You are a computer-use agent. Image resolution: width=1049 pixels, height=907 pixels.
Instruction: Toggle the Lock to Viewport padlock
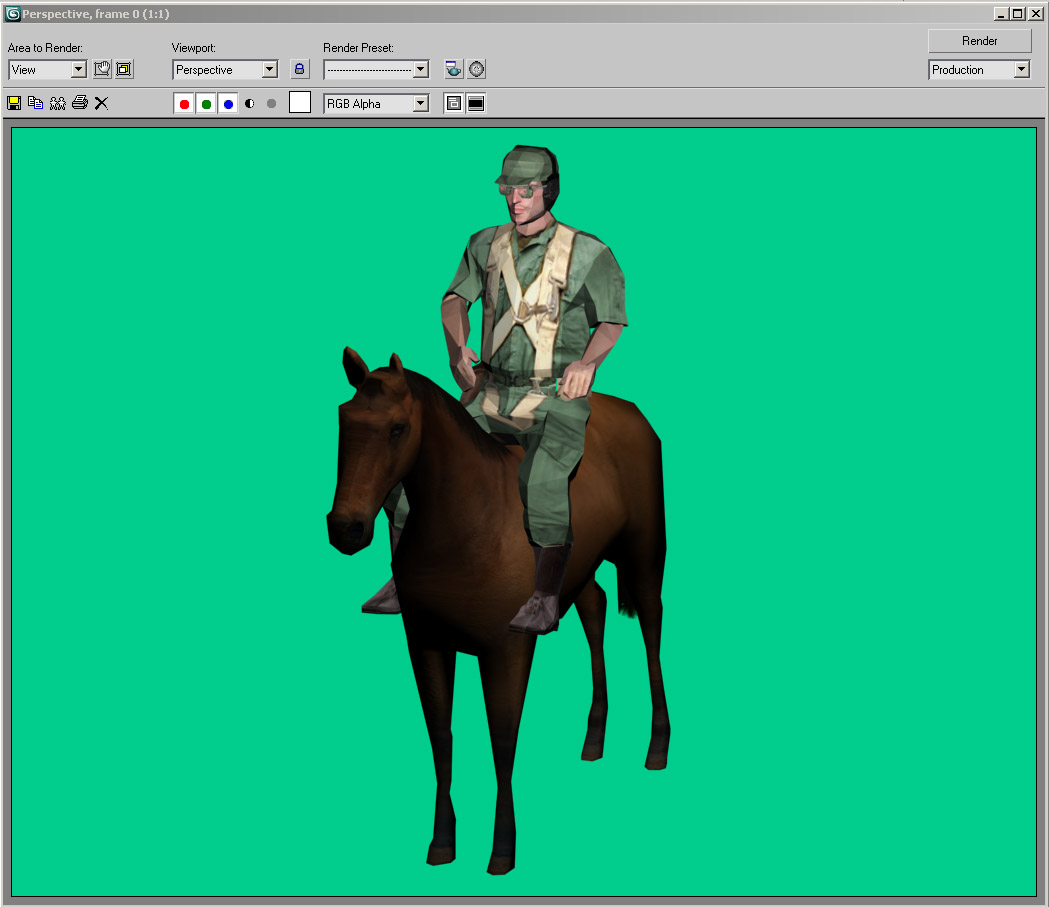pyautogui.click(x=299, y=69)
